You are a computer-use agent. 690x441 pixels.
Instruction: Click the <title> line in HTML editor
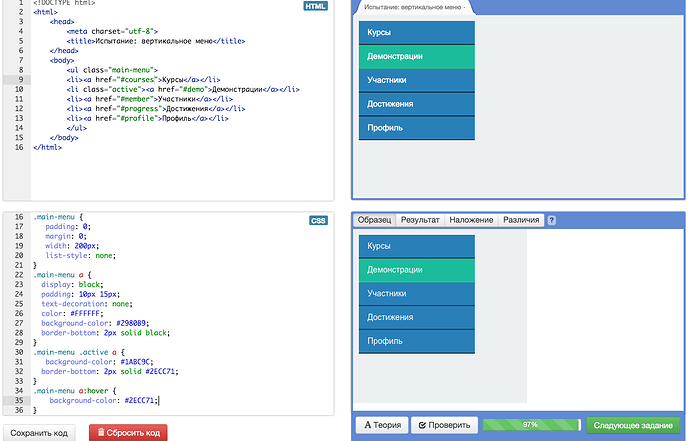pos(156,41)
